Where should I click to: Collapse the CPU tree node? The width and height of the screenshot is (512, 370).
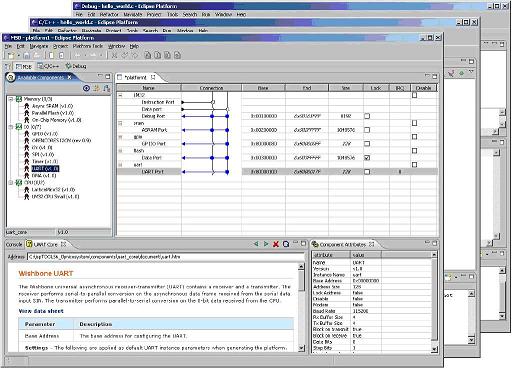[11, 183]
